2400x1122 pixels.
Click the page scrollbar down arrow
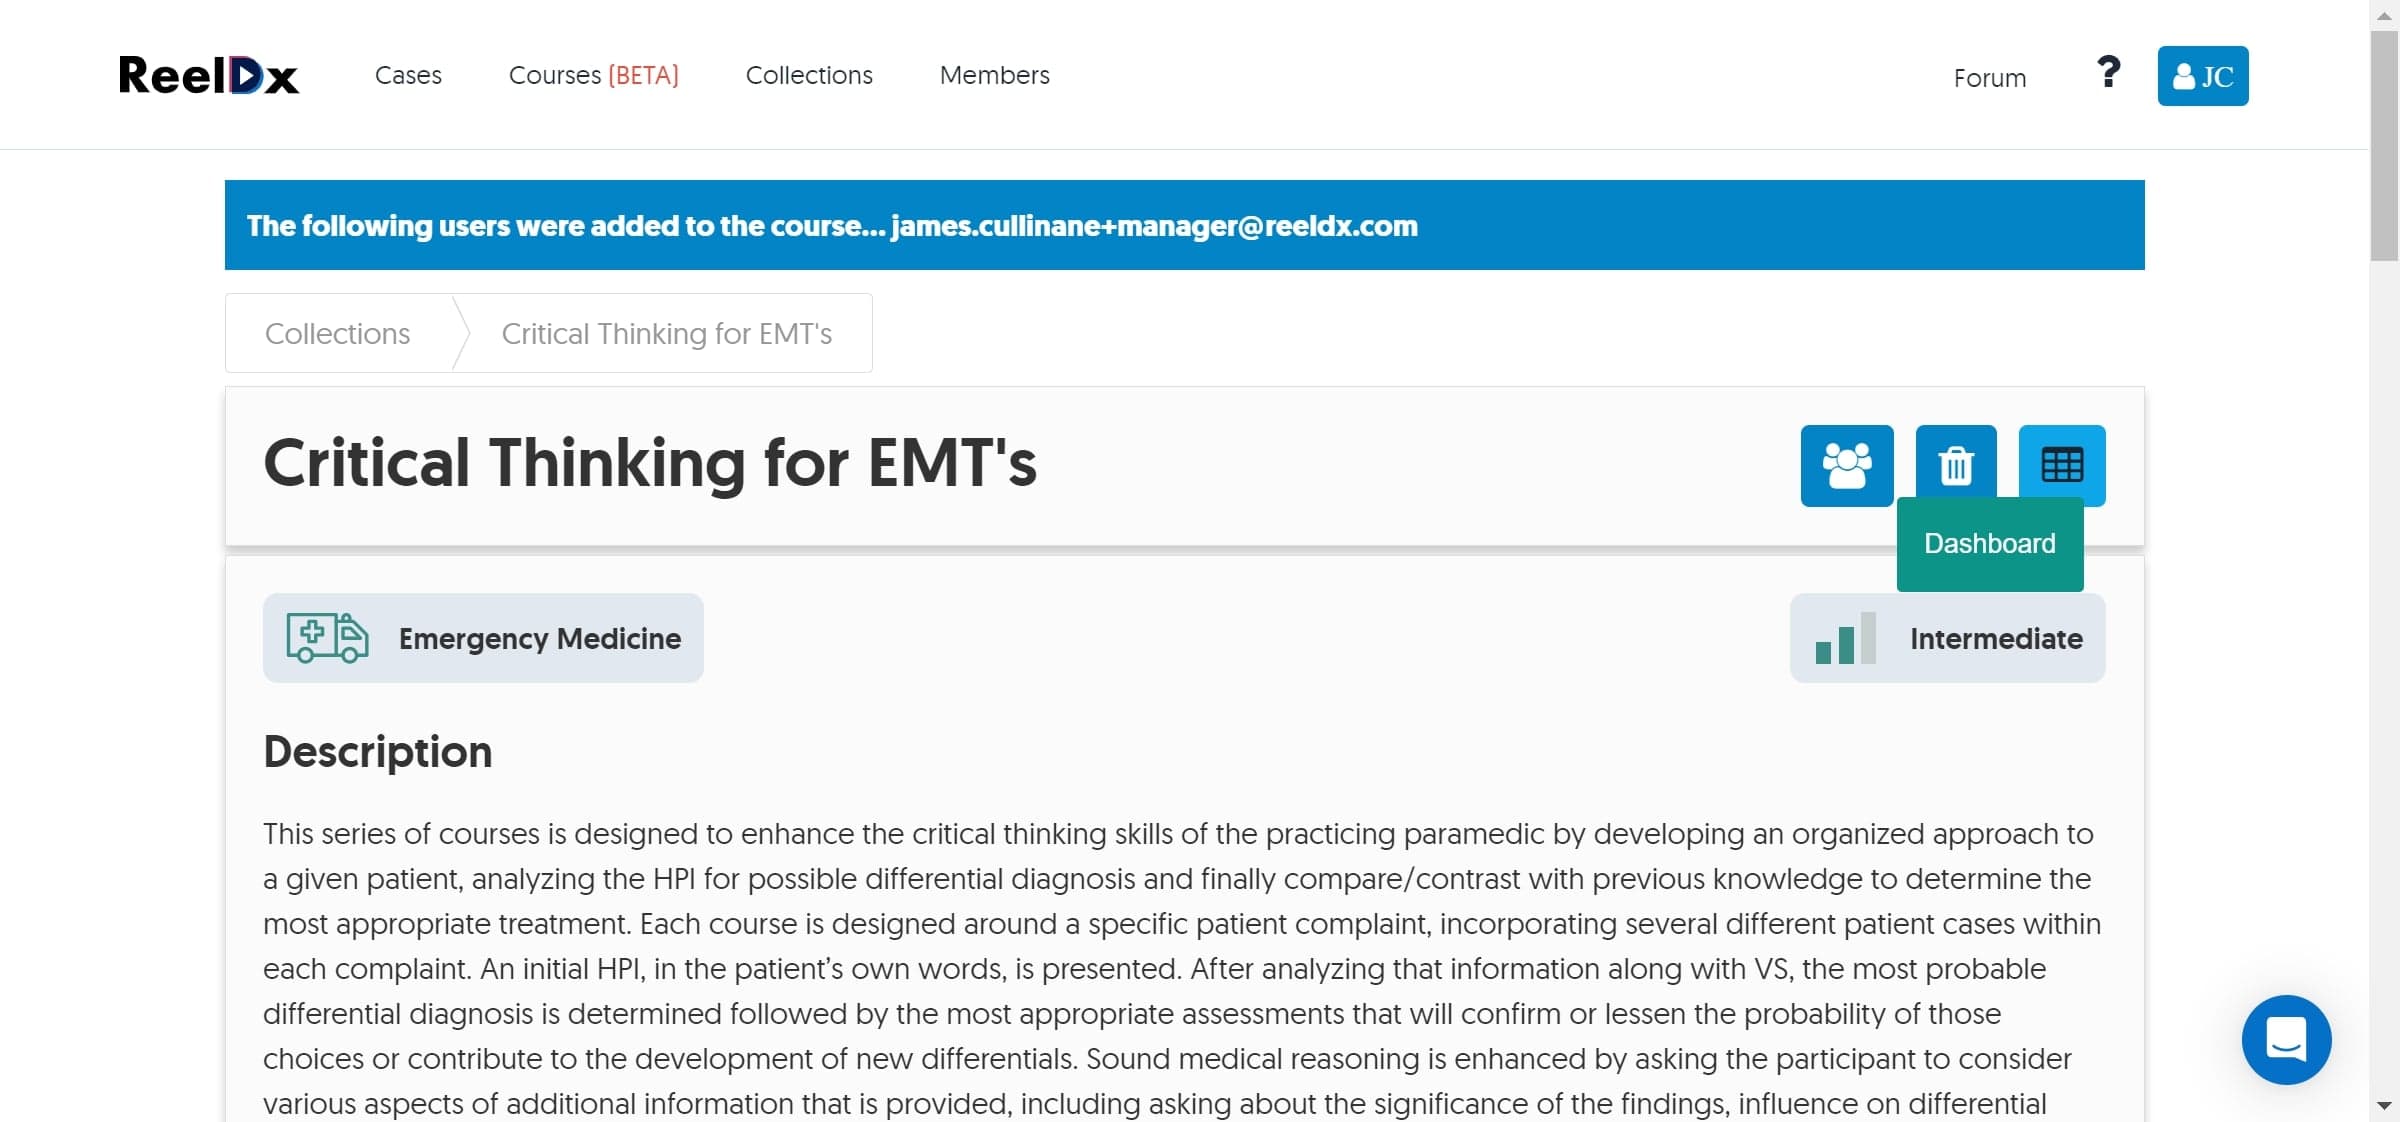click(2385, 1106)
